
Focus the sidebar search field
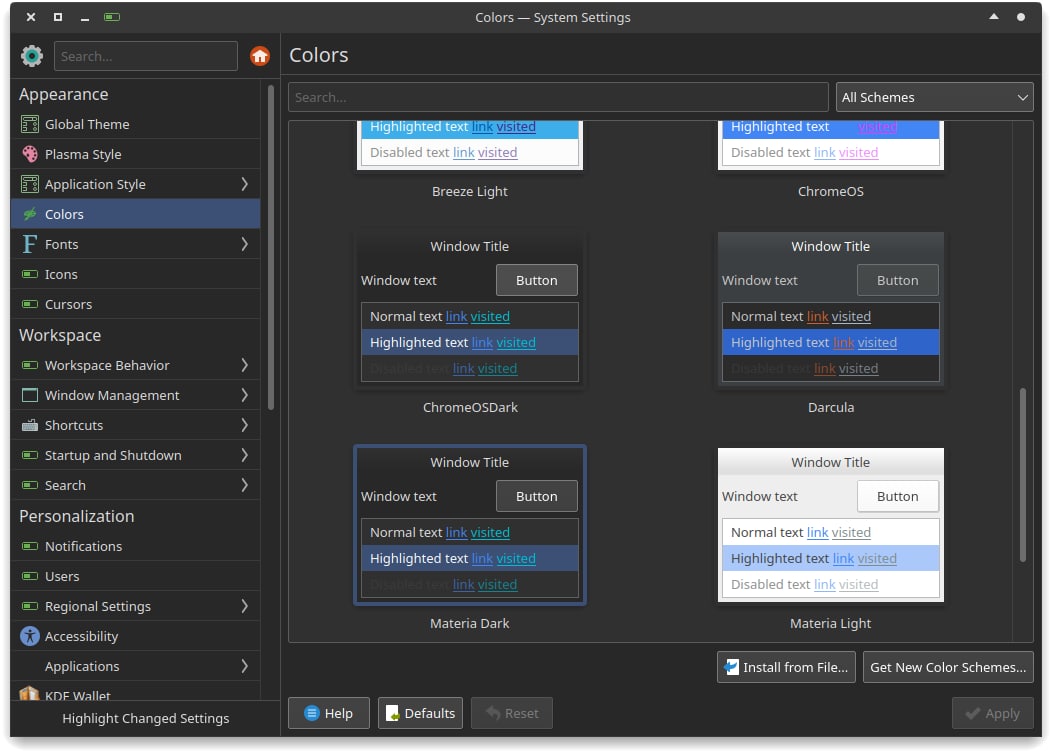(x=146, y=56)
